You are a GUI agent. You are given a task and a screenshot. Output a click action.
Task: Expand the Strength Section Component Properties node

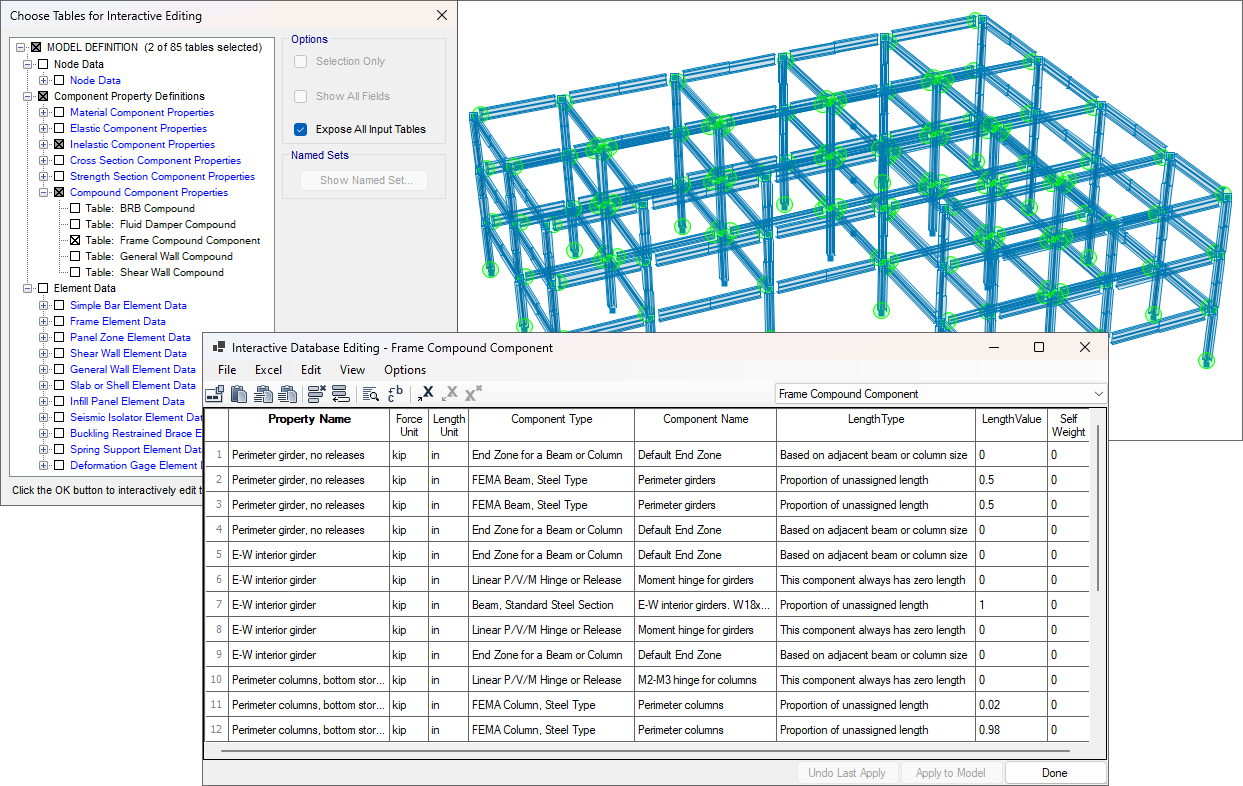point(44,176)
